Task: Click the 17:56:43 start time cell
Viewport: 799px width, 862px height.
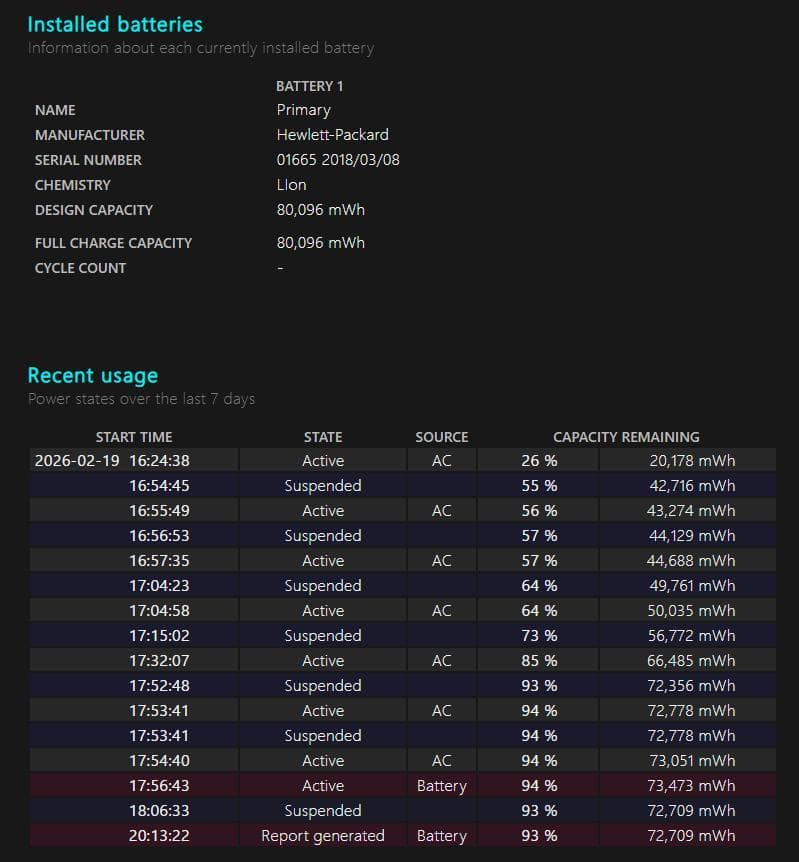Action: 159,786
